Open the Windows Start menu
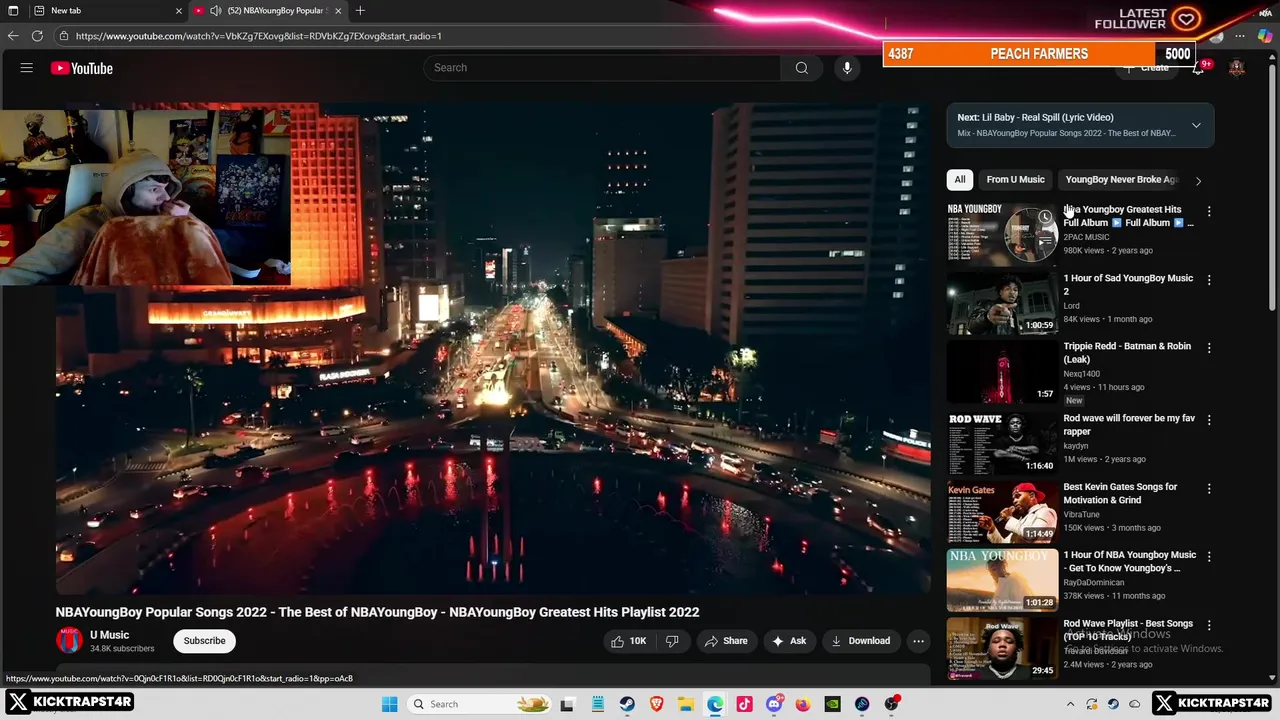 (x=389, y=704)
